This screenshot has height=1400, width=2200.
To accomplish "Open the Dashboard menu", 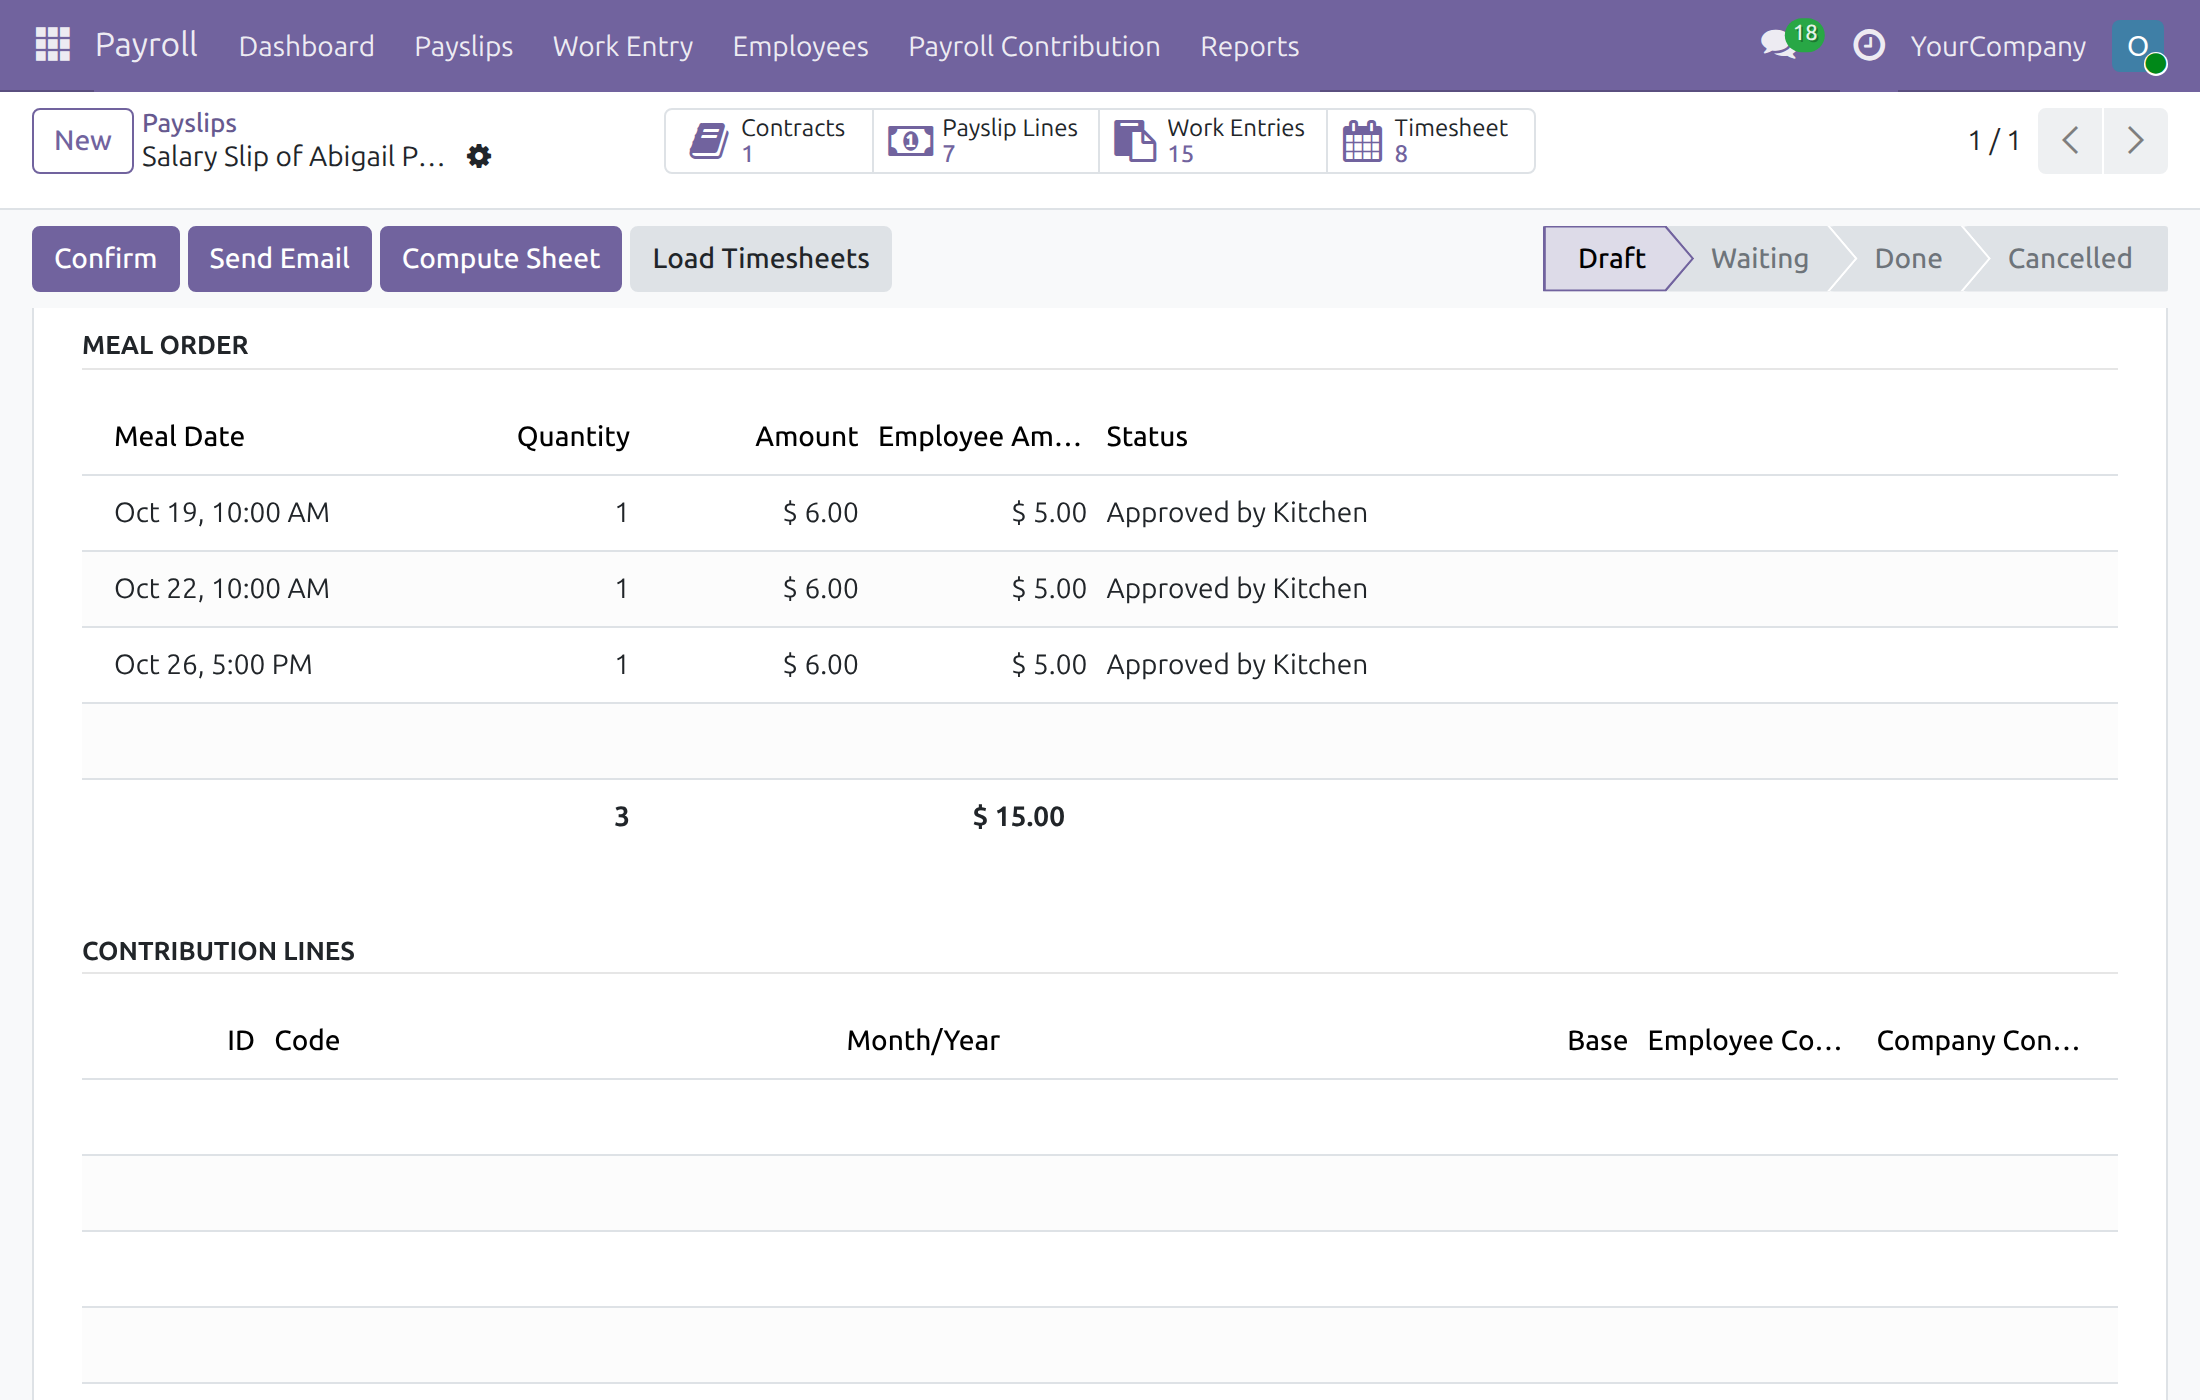I will 306,46.
